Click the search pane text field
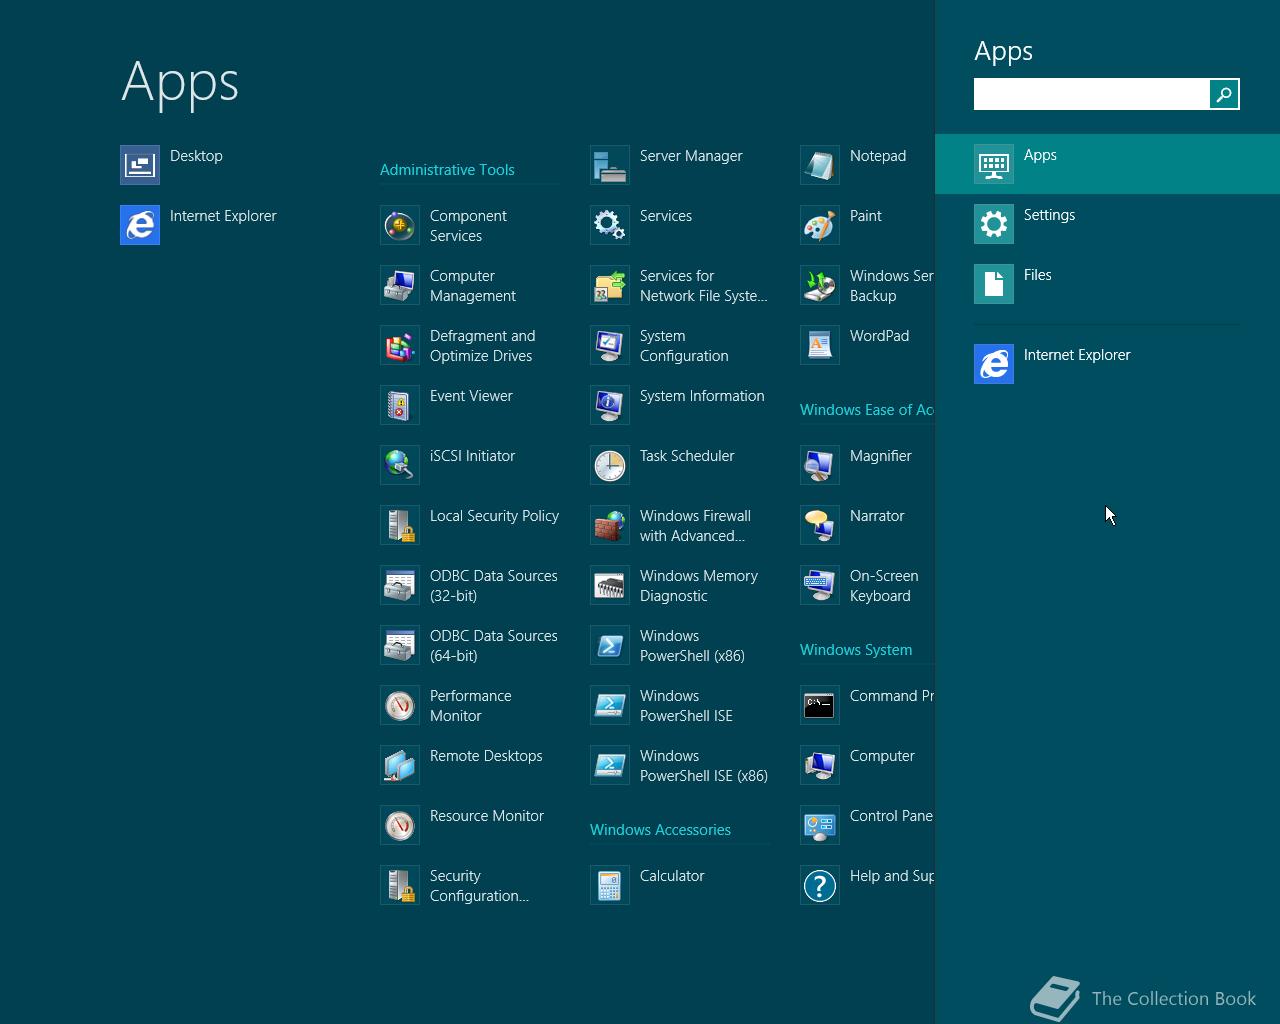 coord(1091,94)
